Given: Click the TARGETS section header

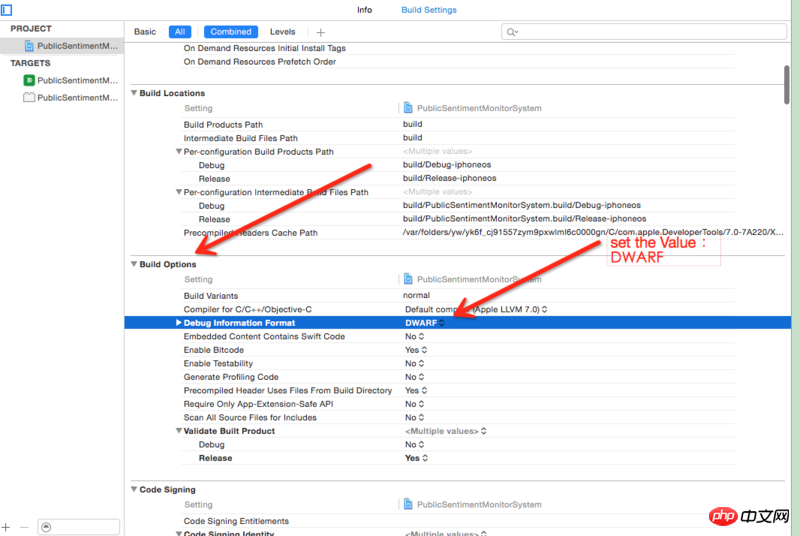Looking at the screenshot, I should click(30, 63).
